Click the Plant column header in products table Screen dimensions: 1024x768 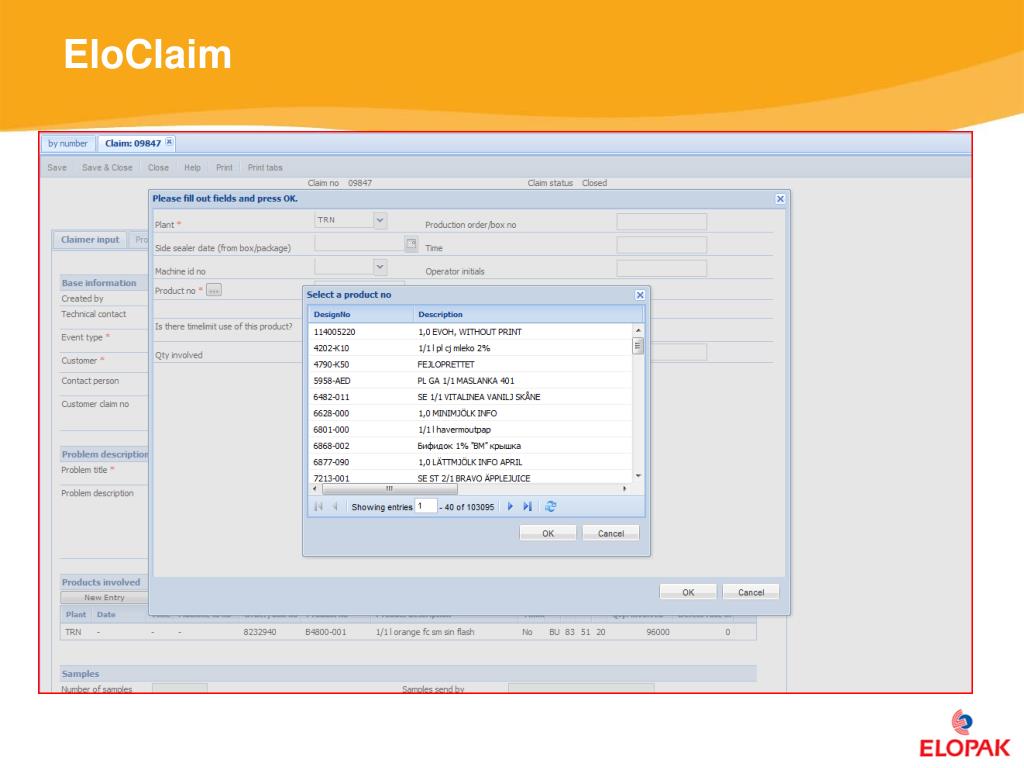coord(76,615)
